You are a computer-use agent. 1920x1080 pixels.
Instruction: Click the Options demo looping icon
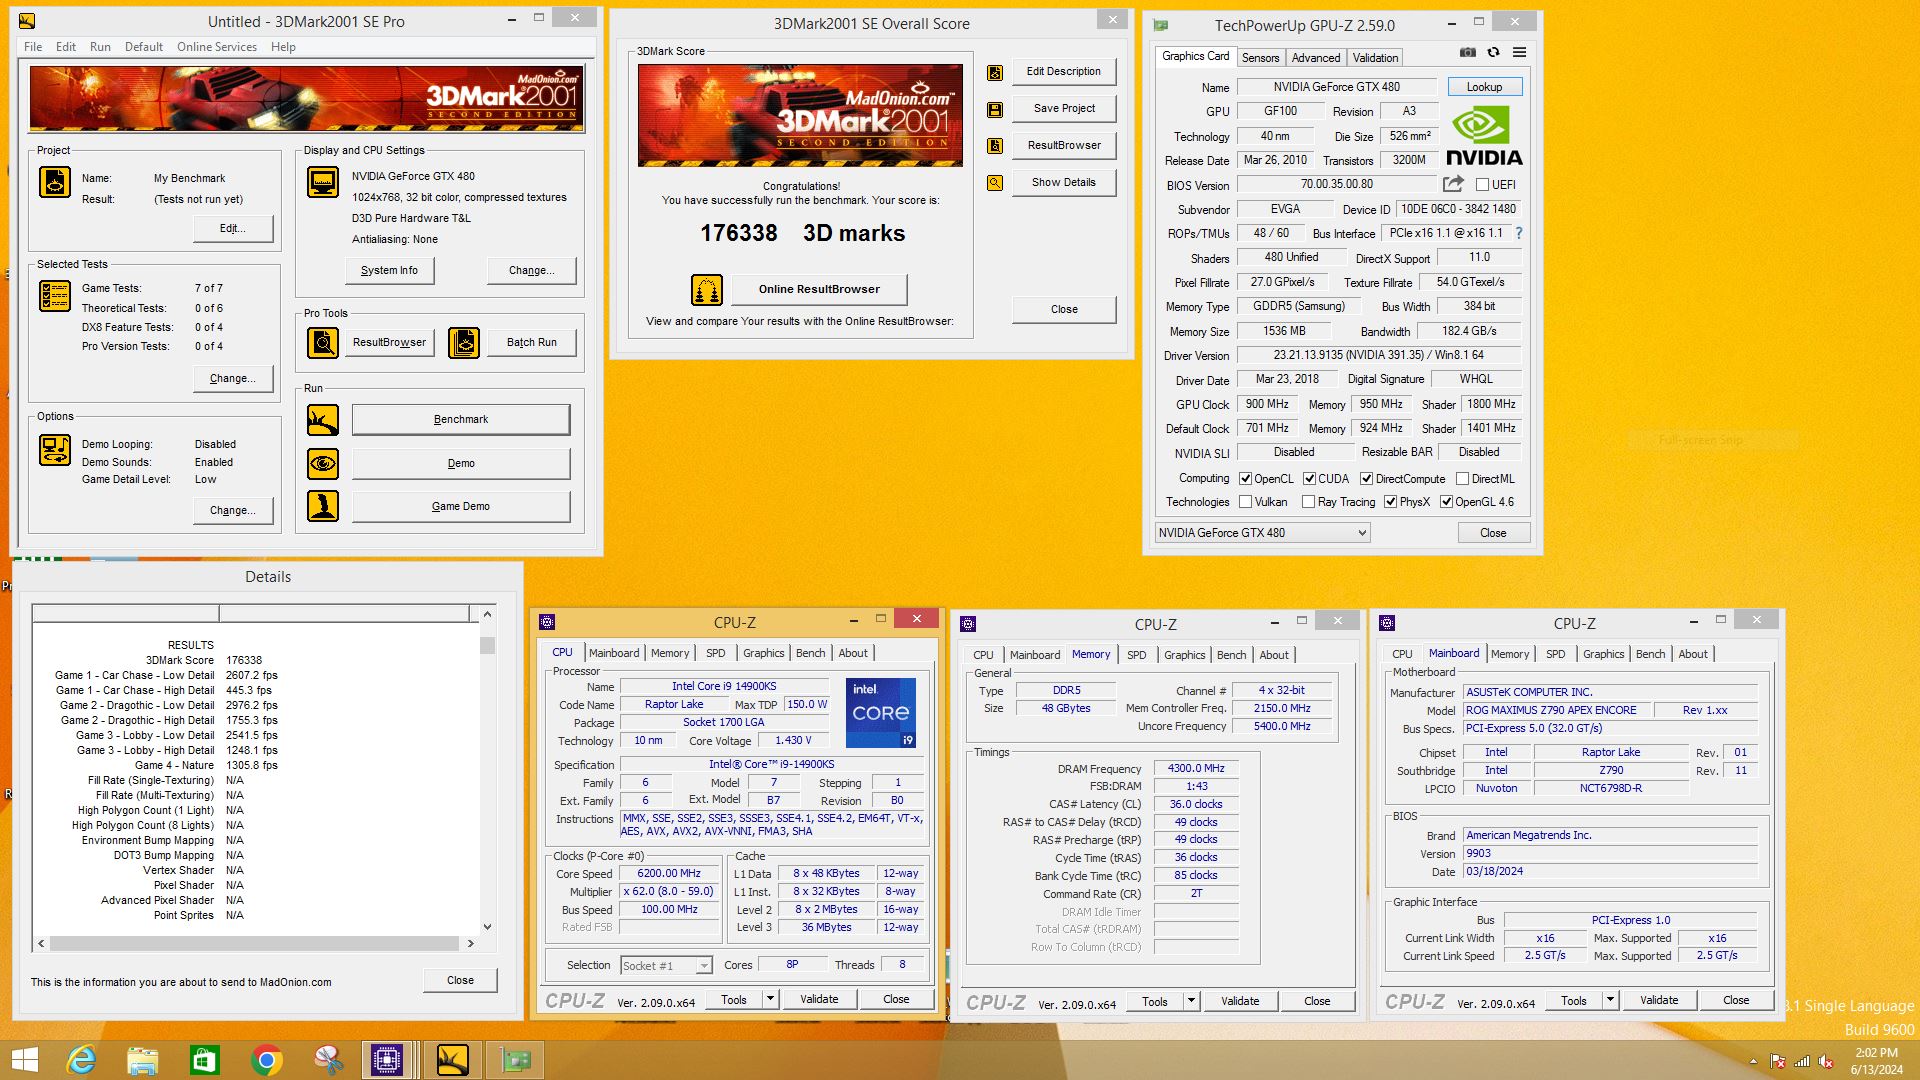click(x=55, y=450)
